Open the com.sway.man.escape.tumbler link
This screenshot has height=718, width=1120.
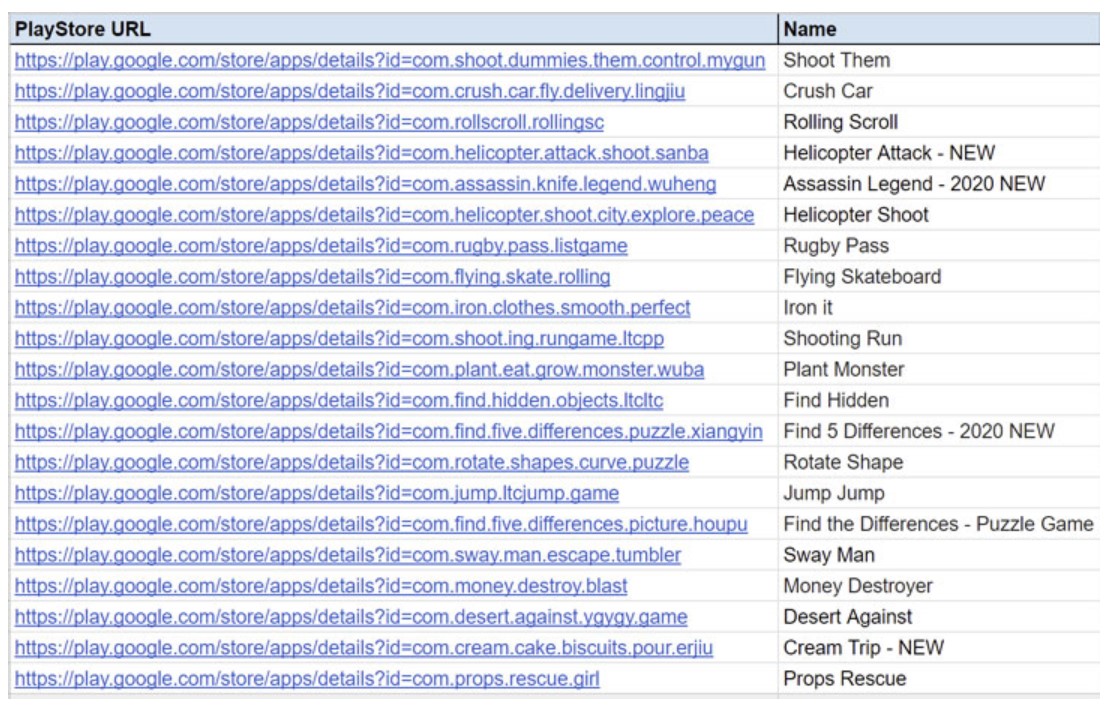click(x=348, y=555)
